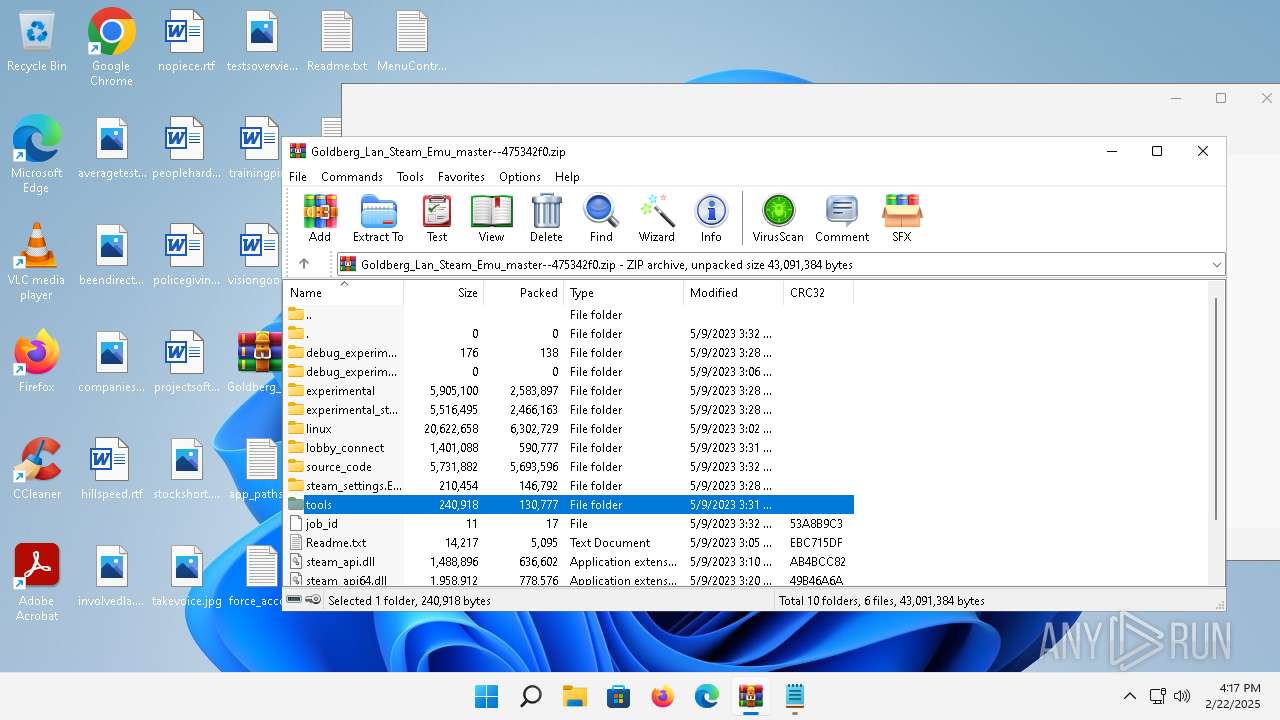Open the Google Chrome desktop shortcut
Viewport: 1280px width, 720px height.
[x=111, y=47]
